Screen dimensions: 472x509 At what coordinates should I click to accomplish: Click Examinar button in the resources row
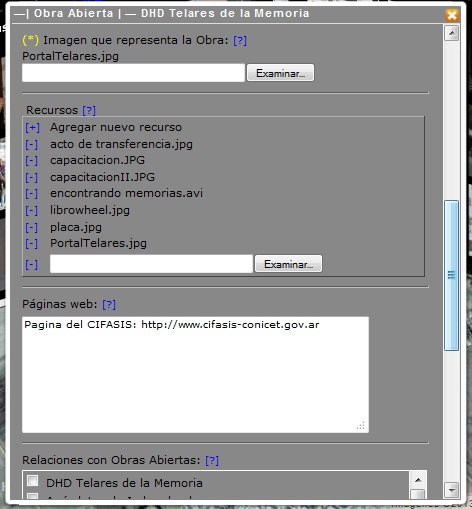[288, 264]
